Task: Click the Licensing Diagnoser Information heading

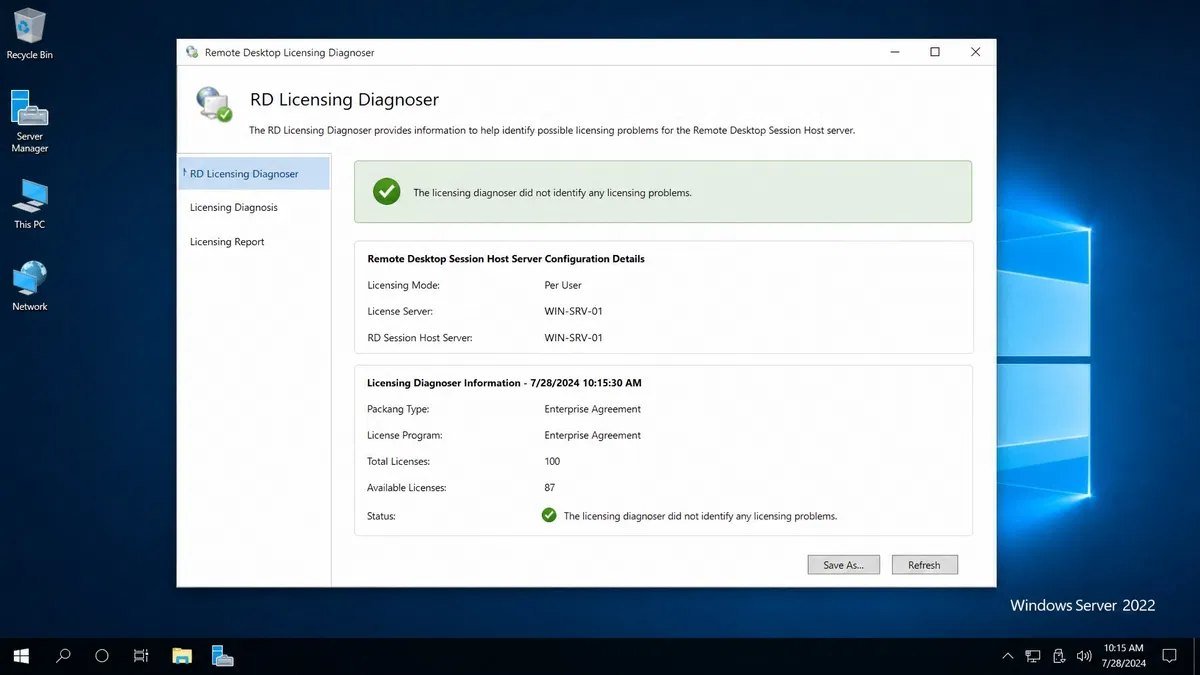Action: pos(504,382)
